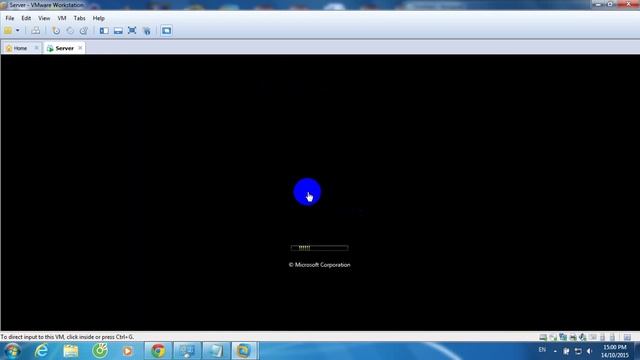640x360 pixels.
Task: Open the snapshot manager icon
Action: coord(84,31)
